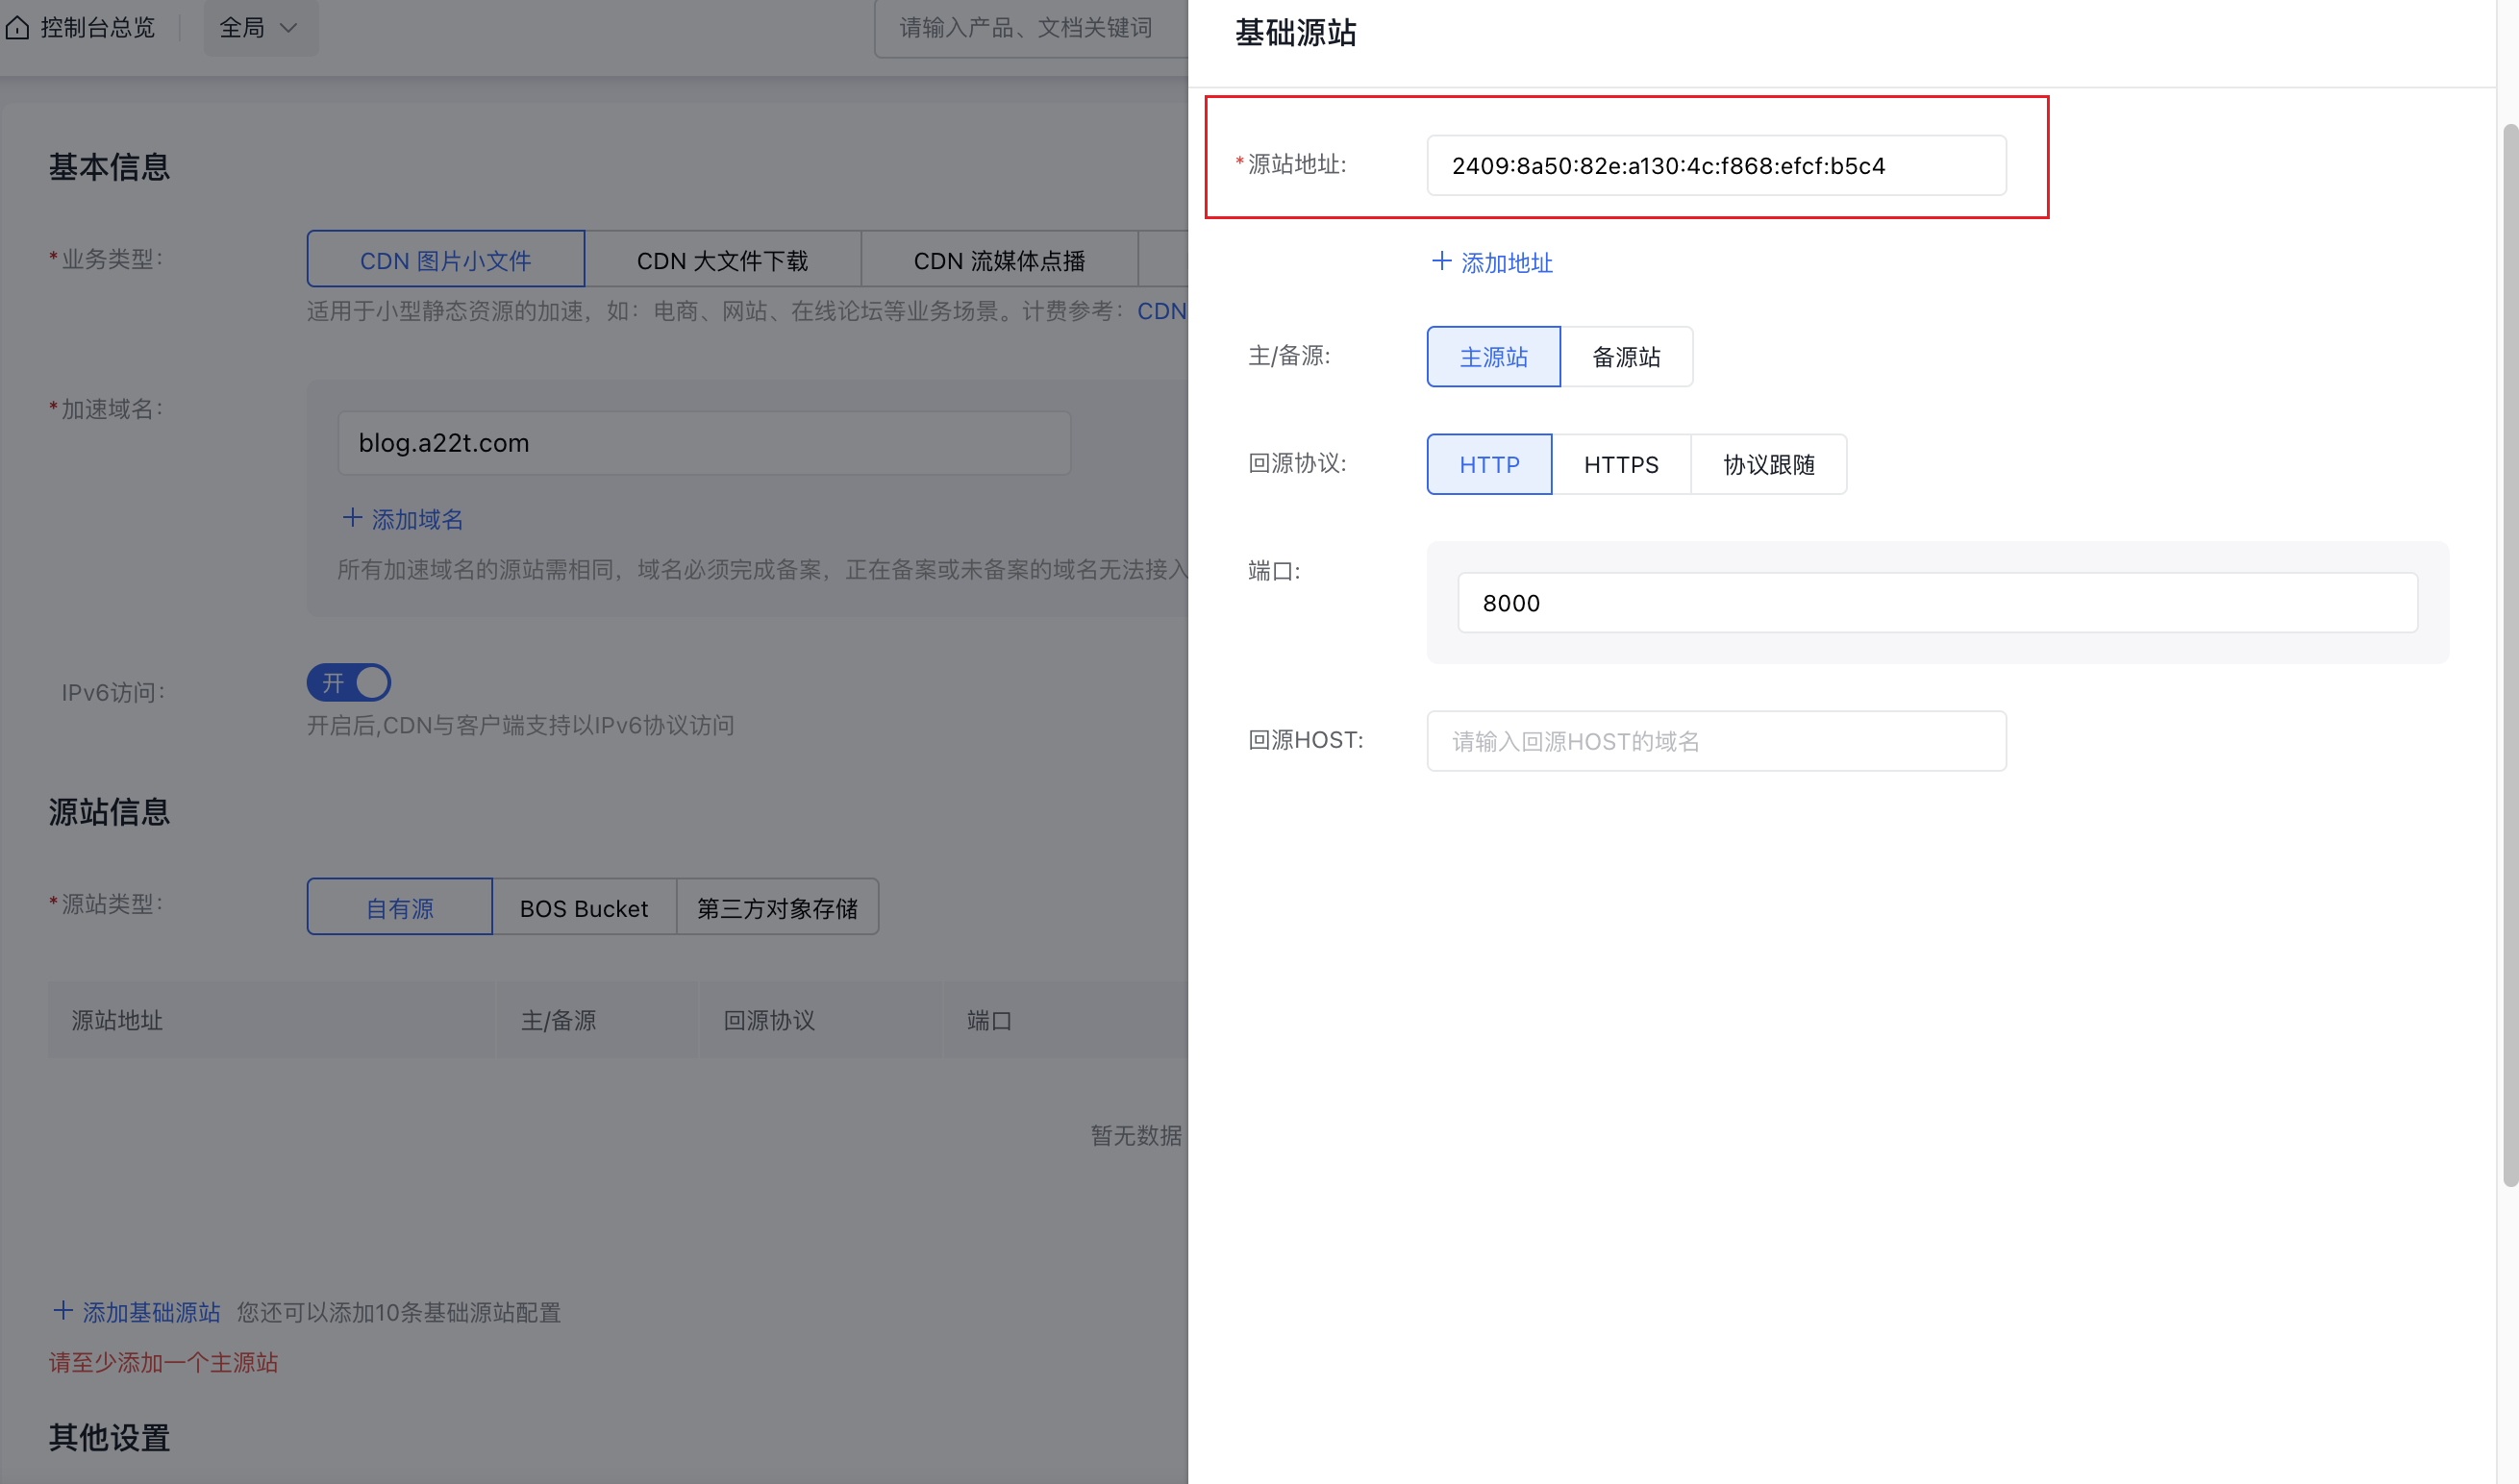Viewport: 2519px width, 1484px height.
Task: Click the 端口 field showing 8000
Action: click(1936, 603)
